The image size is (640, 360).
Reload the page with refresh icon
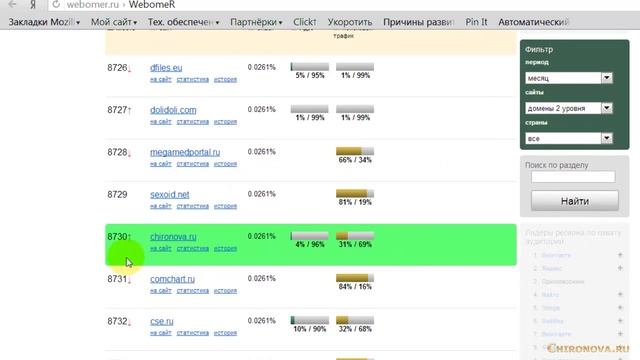[x=56, y=4]
